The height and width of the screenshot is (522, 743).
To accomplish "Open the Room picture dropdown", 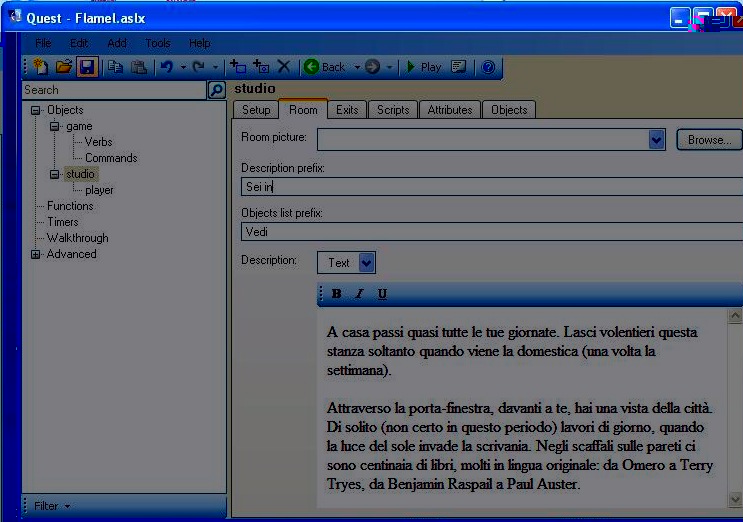I will (x=656, y=140).
